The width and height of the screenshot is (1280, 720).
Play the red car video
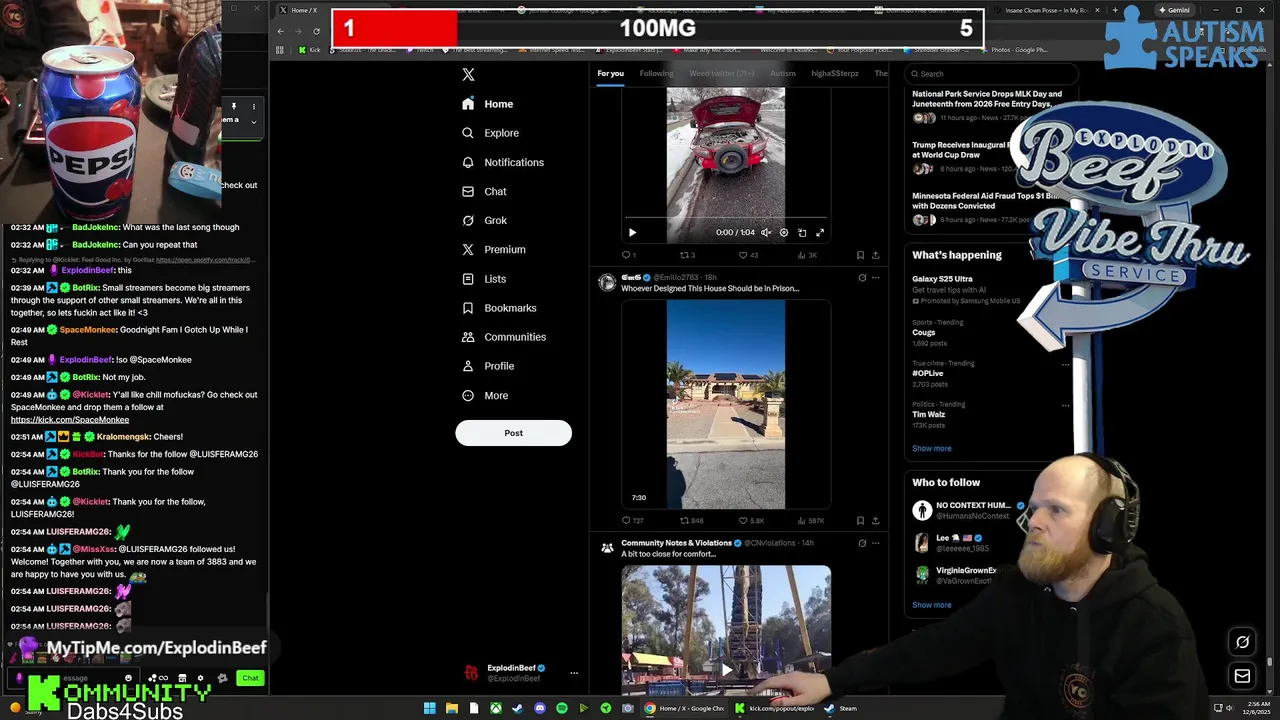coord(632,232)
